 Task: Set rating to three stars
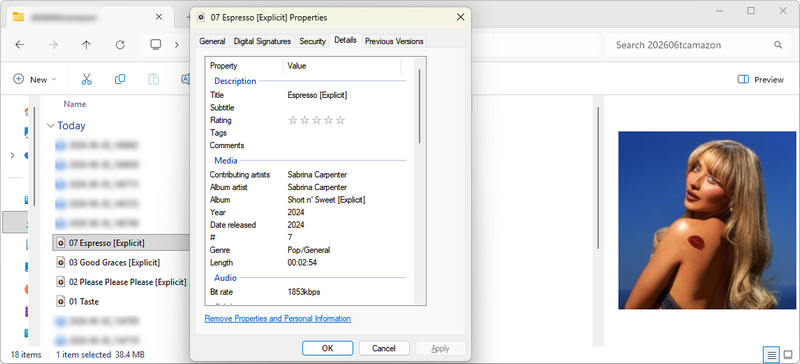316,120
